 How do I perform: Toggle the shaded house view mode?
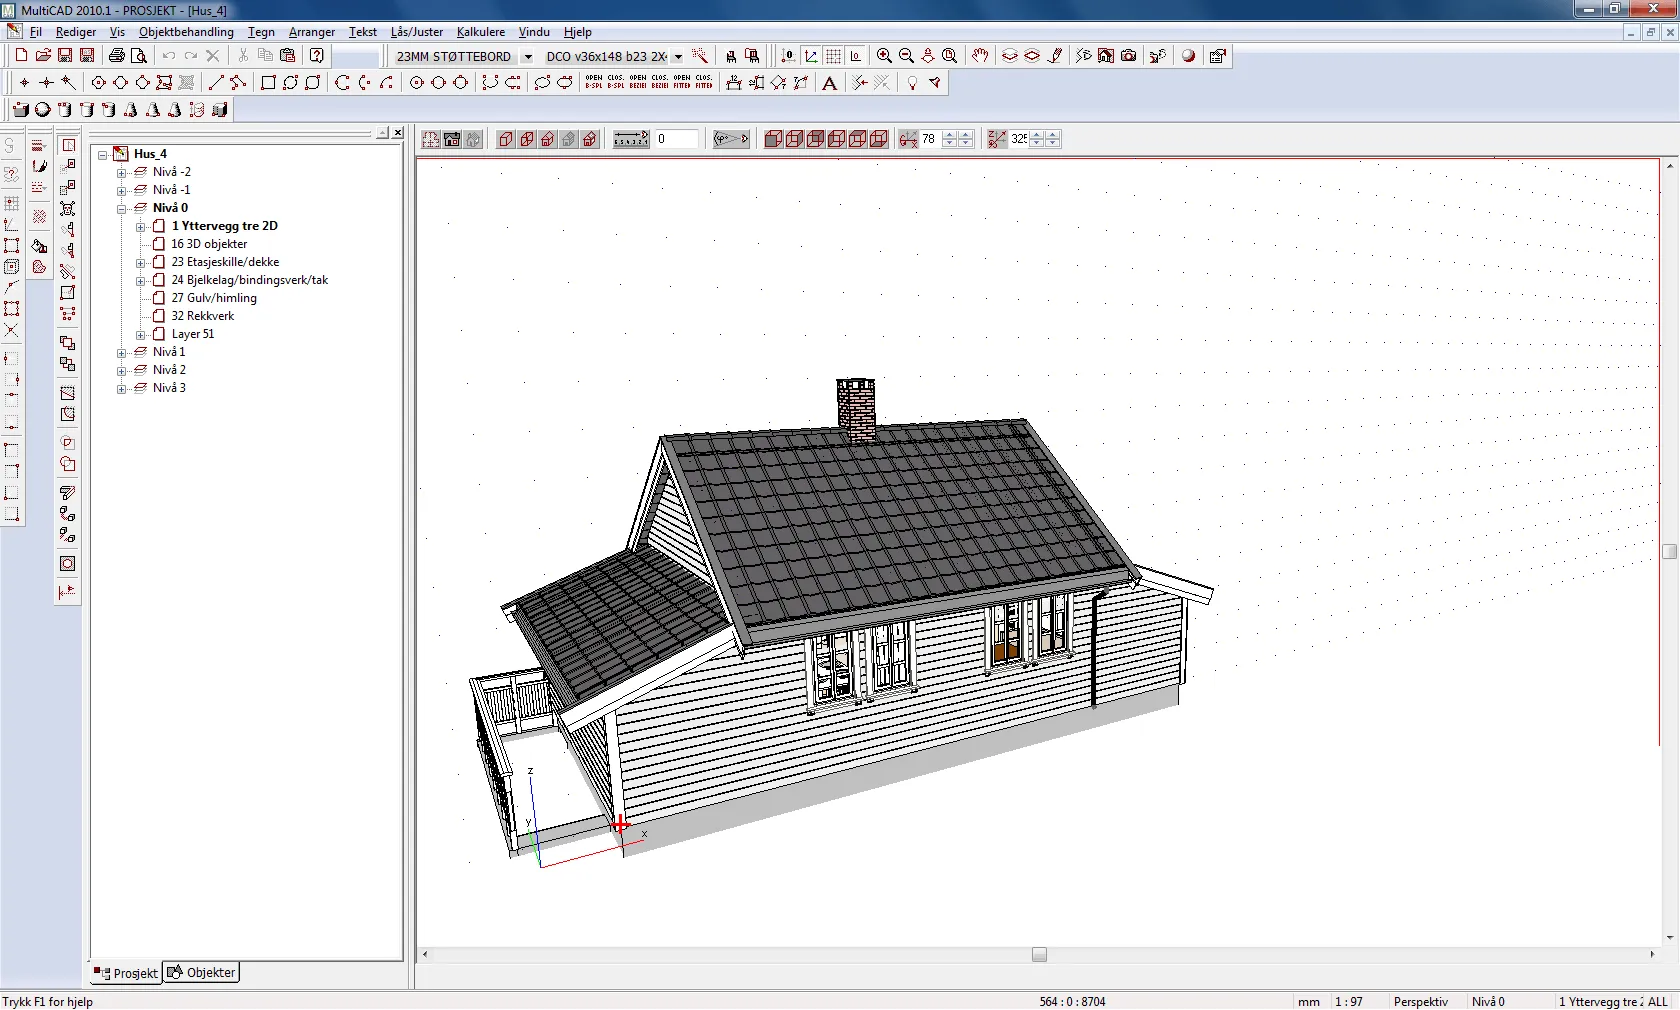[451, 139]
